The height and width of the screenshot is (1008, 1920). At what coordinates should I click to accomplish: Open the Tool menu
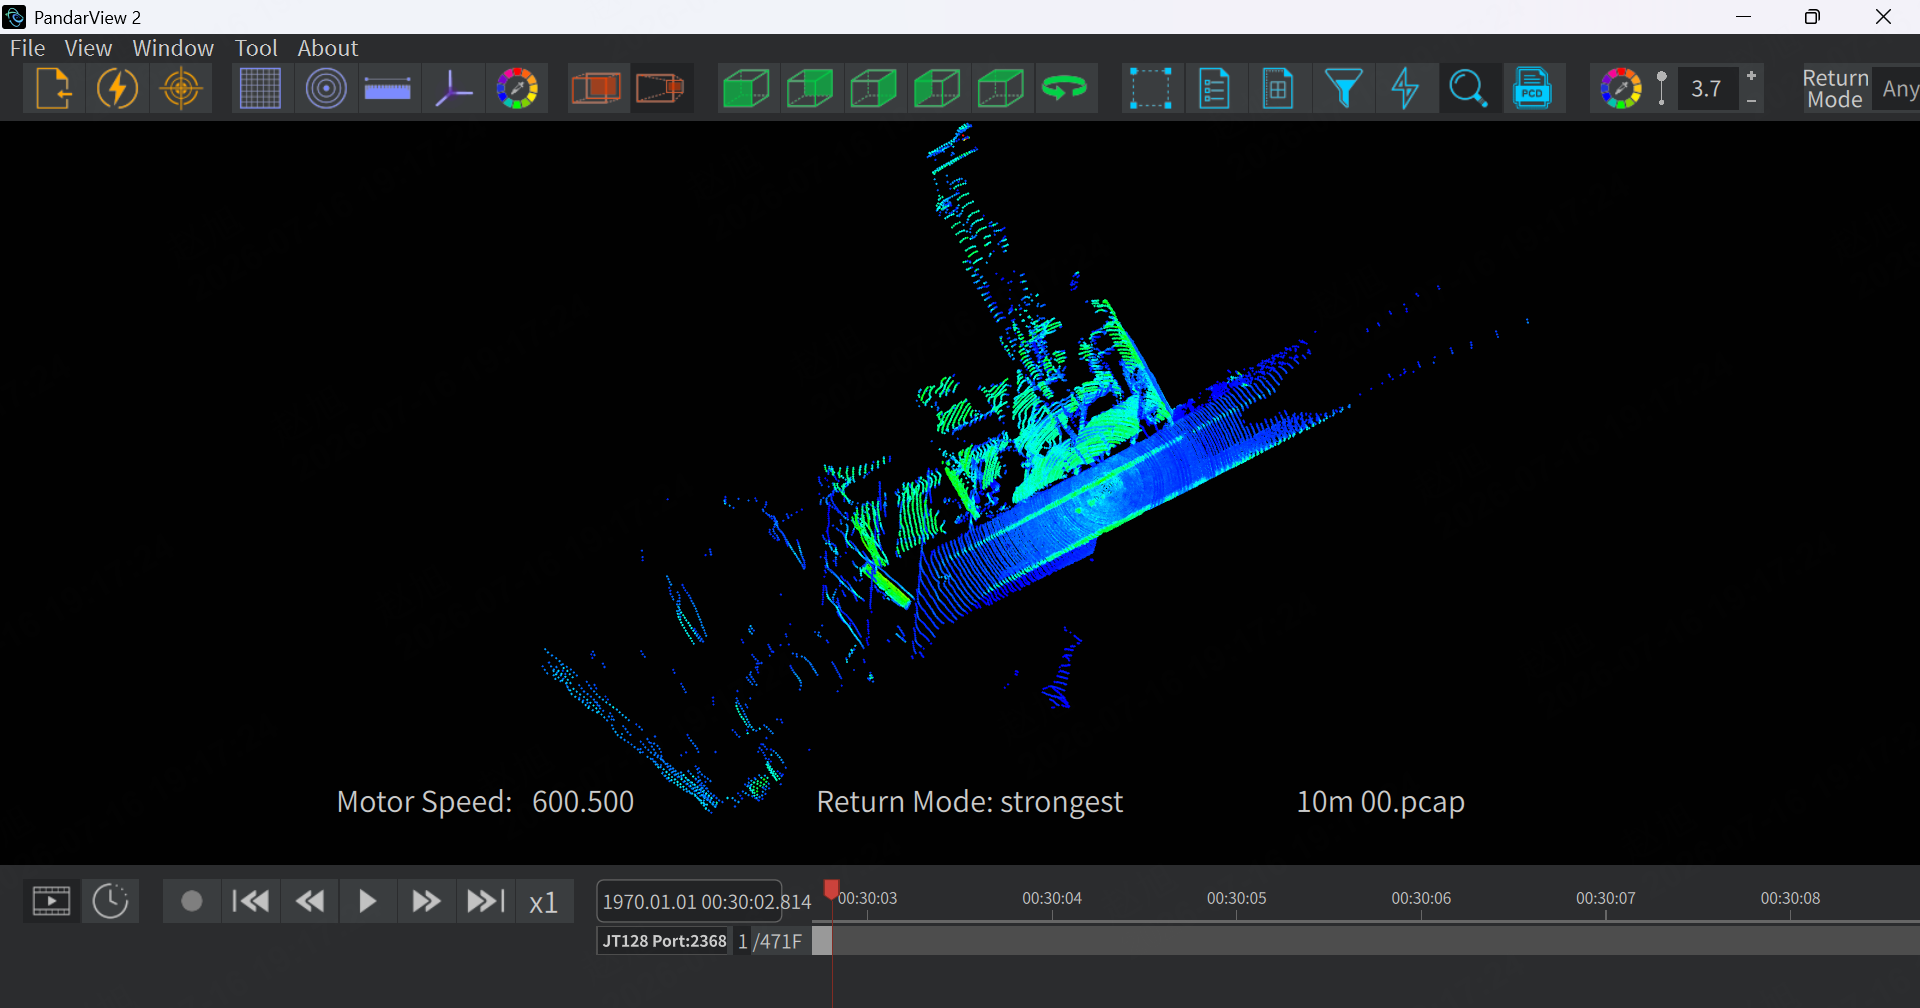coord(256,48)
